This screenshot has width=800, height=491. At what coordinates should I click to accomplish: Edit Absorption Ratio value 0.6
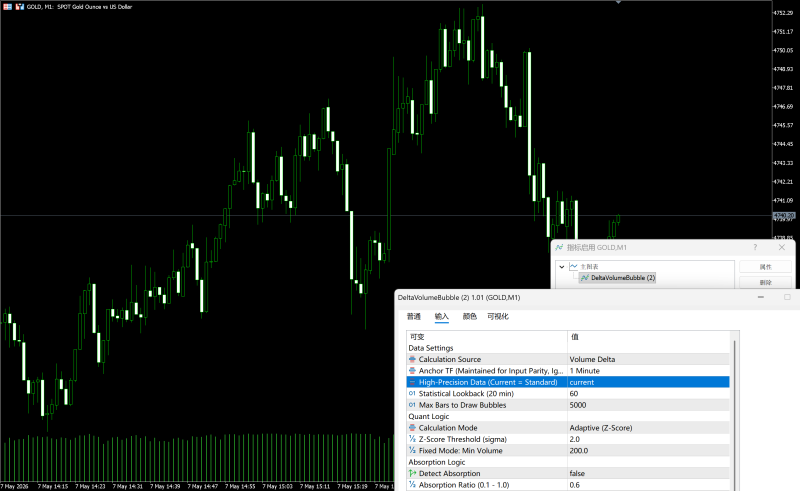[x=648, y=485]
